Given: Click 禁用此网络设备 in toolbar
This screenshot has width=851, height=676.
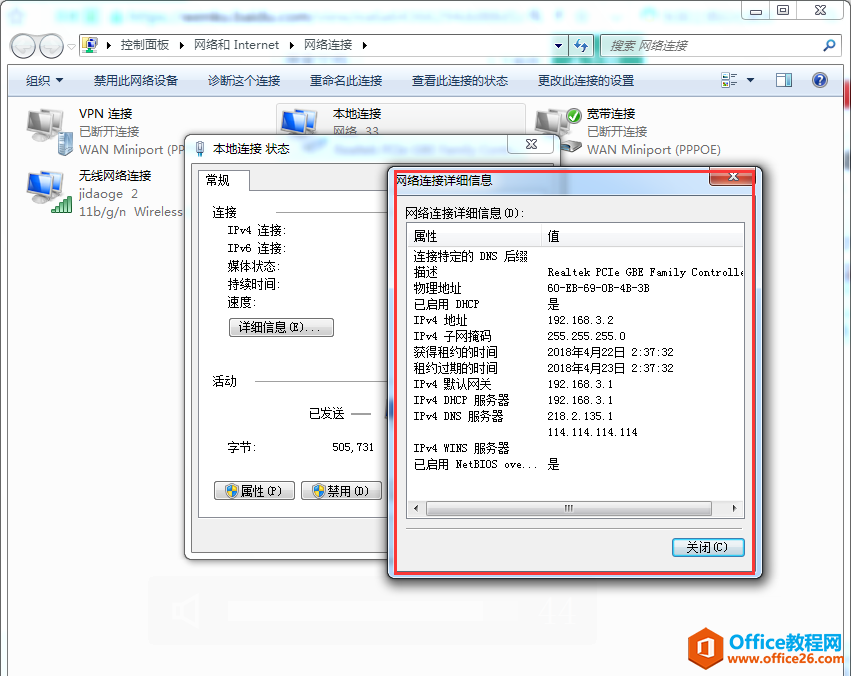Looking at the screenshot, I should pyautogui.click(x=136, y=81).
